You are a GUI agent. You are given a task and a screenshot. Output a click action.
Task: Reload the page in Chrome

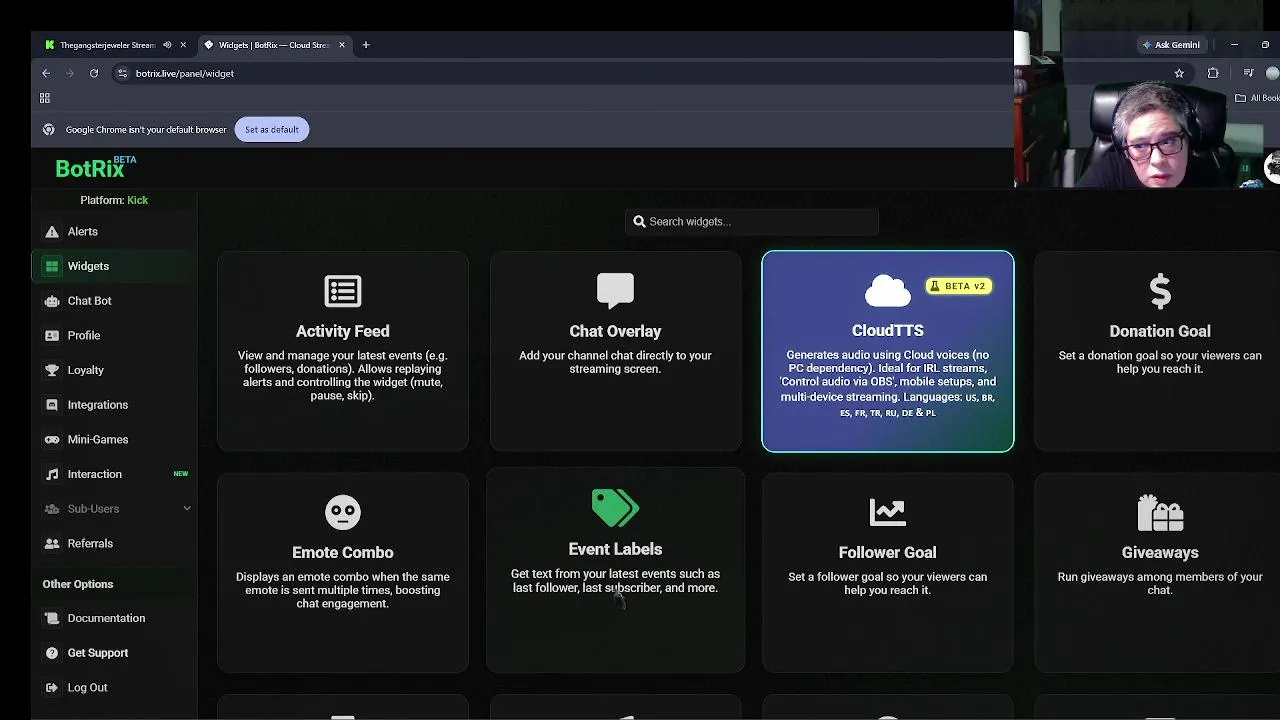pyautogui.click(x=94, y=73)
